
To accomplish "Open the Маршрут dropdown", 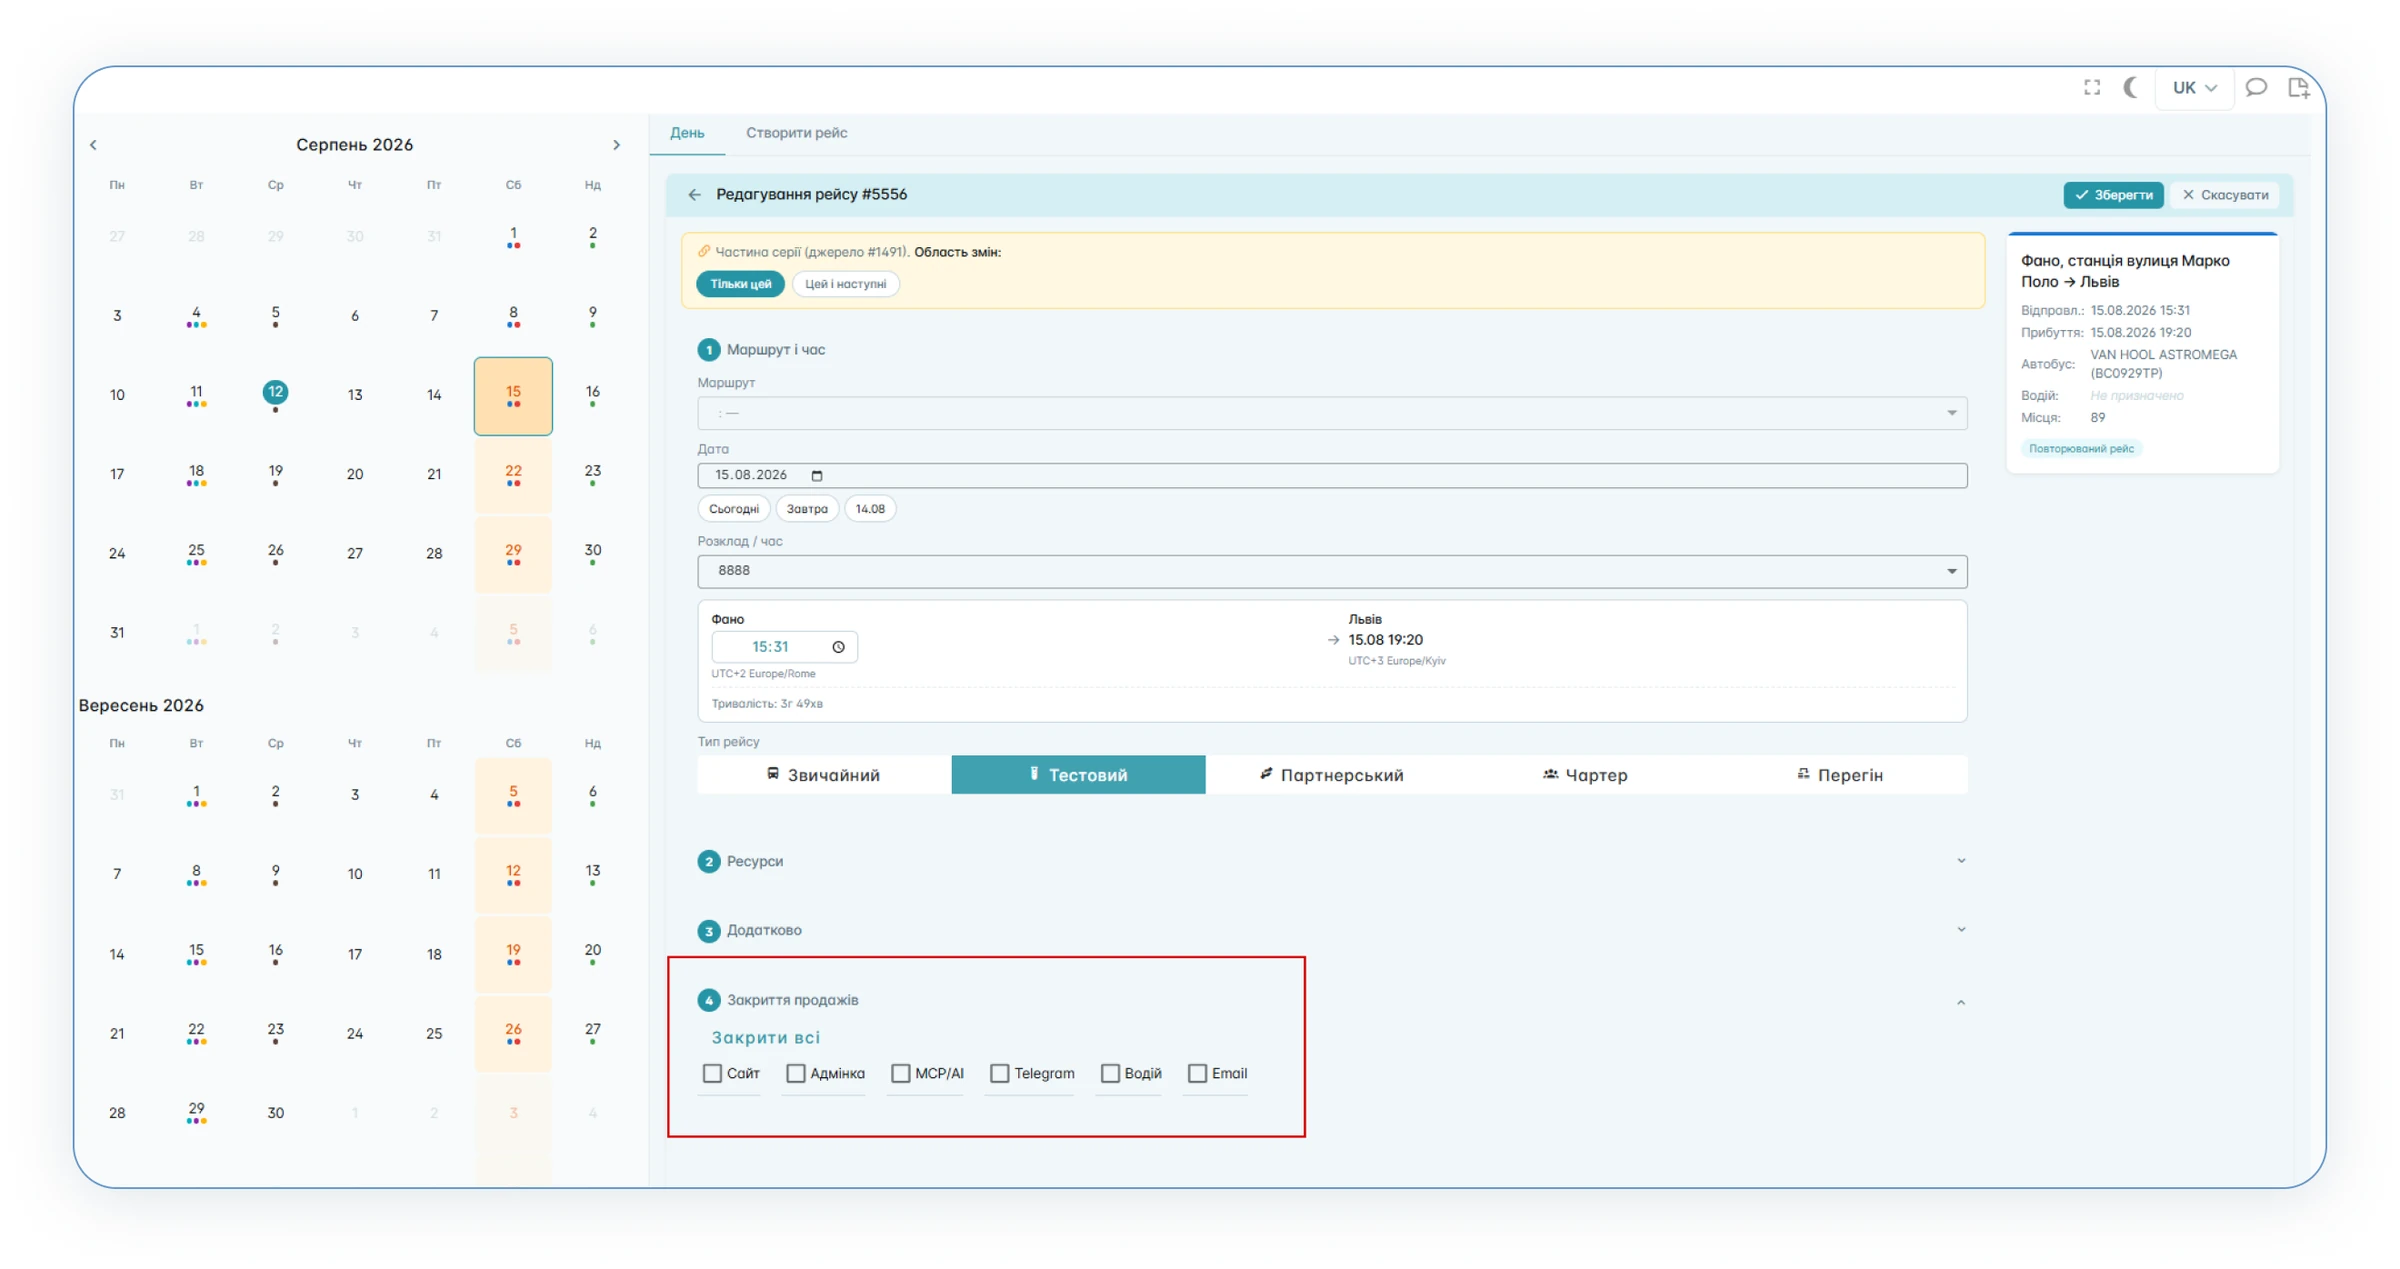I will point(1332,413).
